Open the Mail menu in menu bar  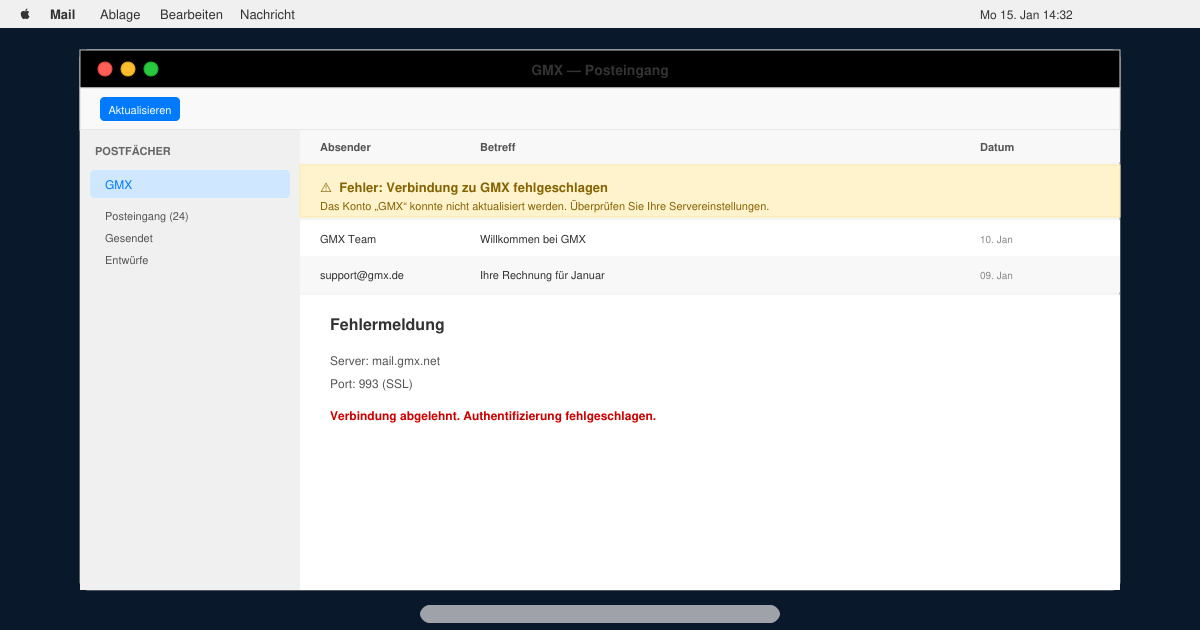point(63,15)
